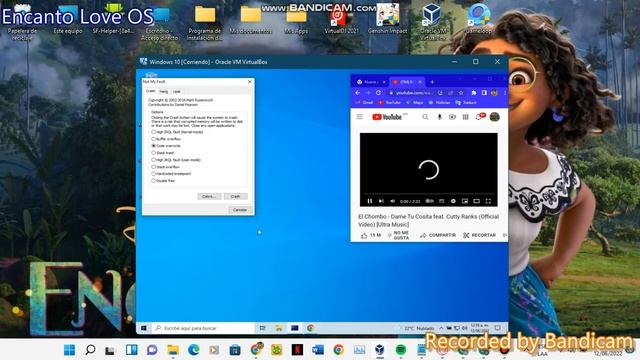Image resolution: width=640 pixels, height=360 pixels.
Task: Open File Explorer in the VM taskbar
Action: pos(279,328)
